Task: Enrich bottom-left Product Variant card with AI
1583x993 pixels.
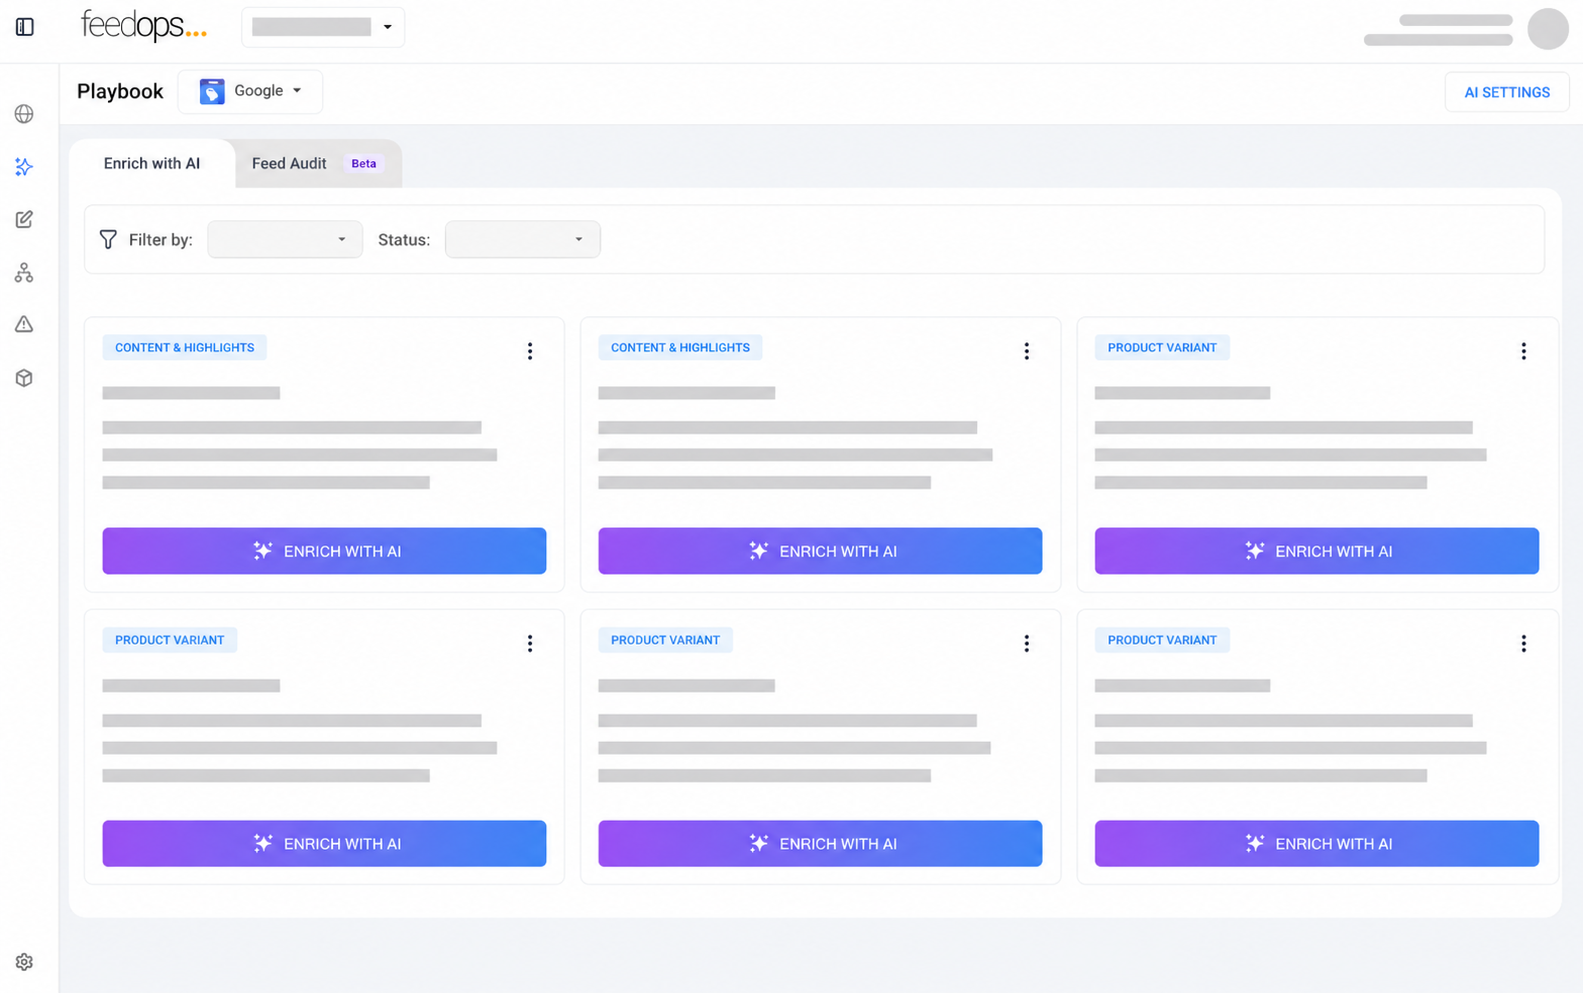Action: pos(324,844)
